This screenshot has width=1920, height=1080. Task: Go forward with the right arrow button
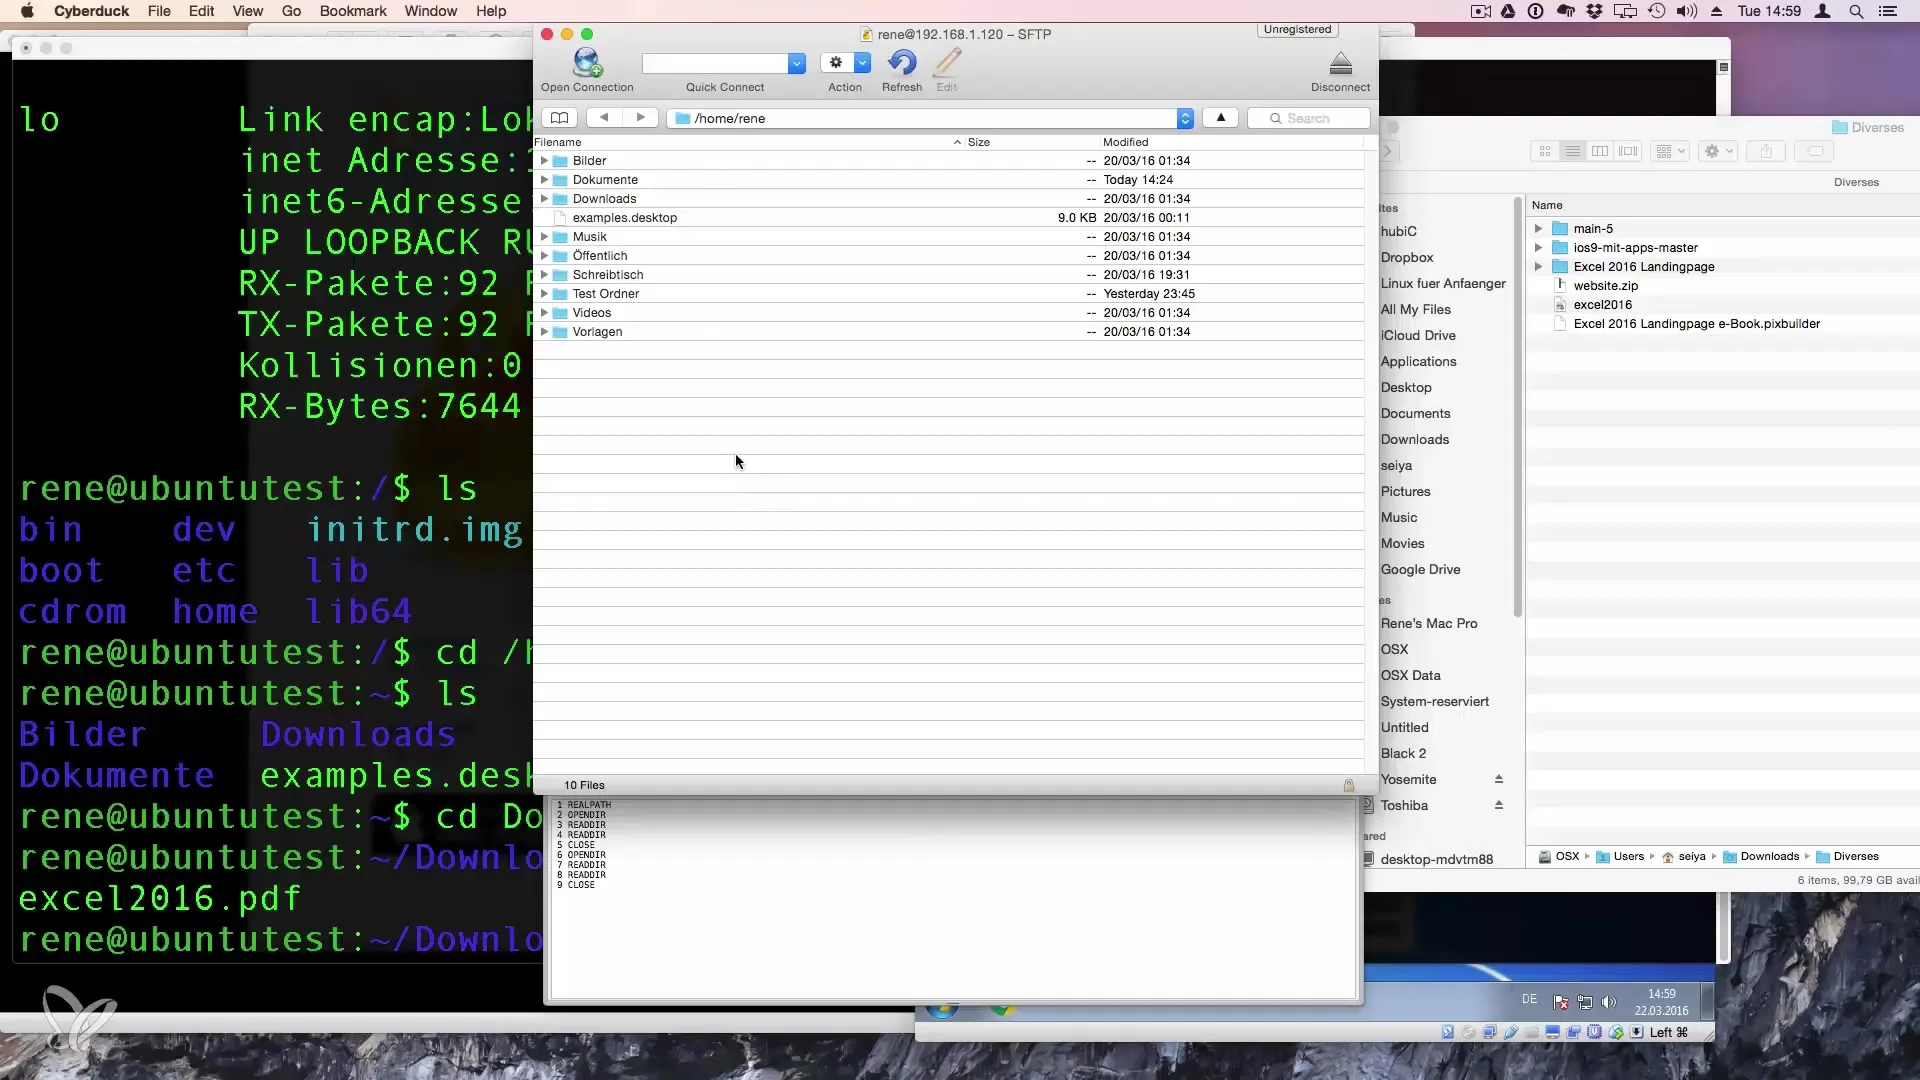point(640,118)
